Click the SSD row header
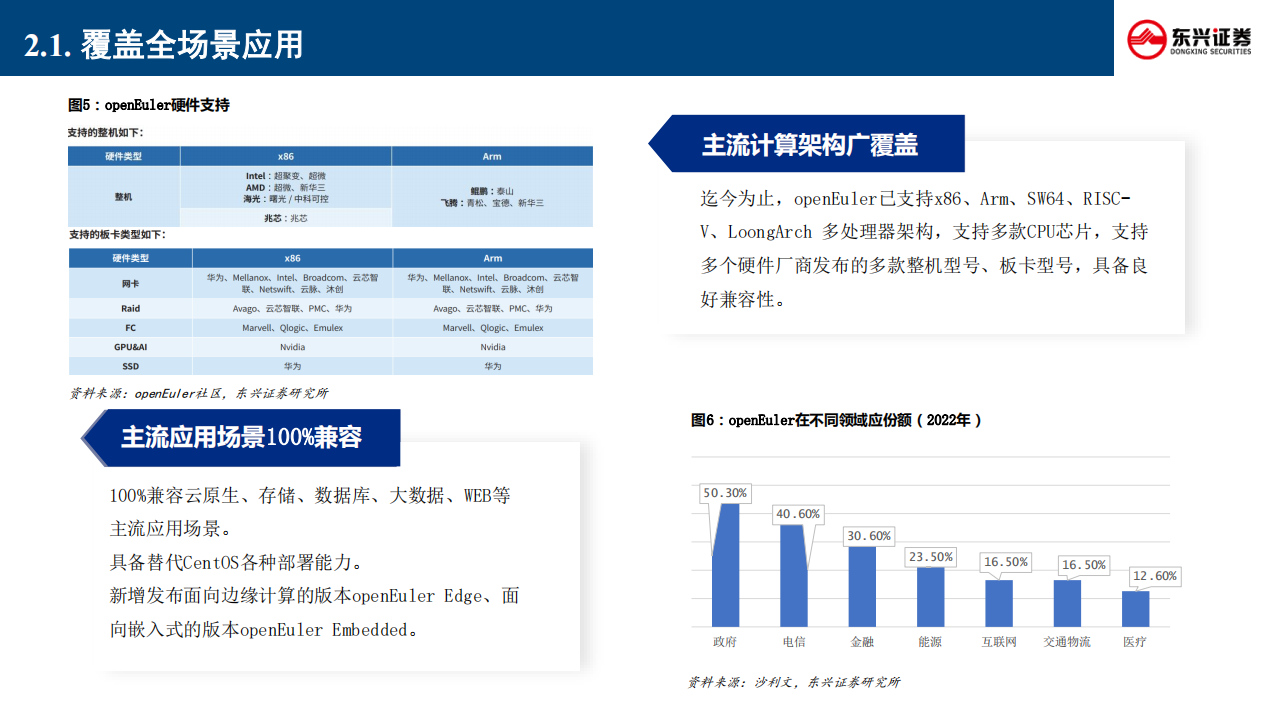 (130, 366)
